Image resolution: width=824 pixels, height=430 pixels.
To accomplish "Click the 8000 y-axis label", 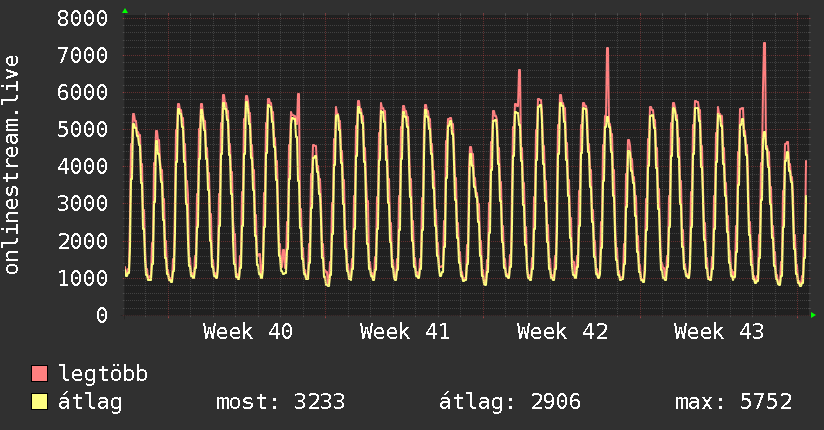I will [83, 18].
